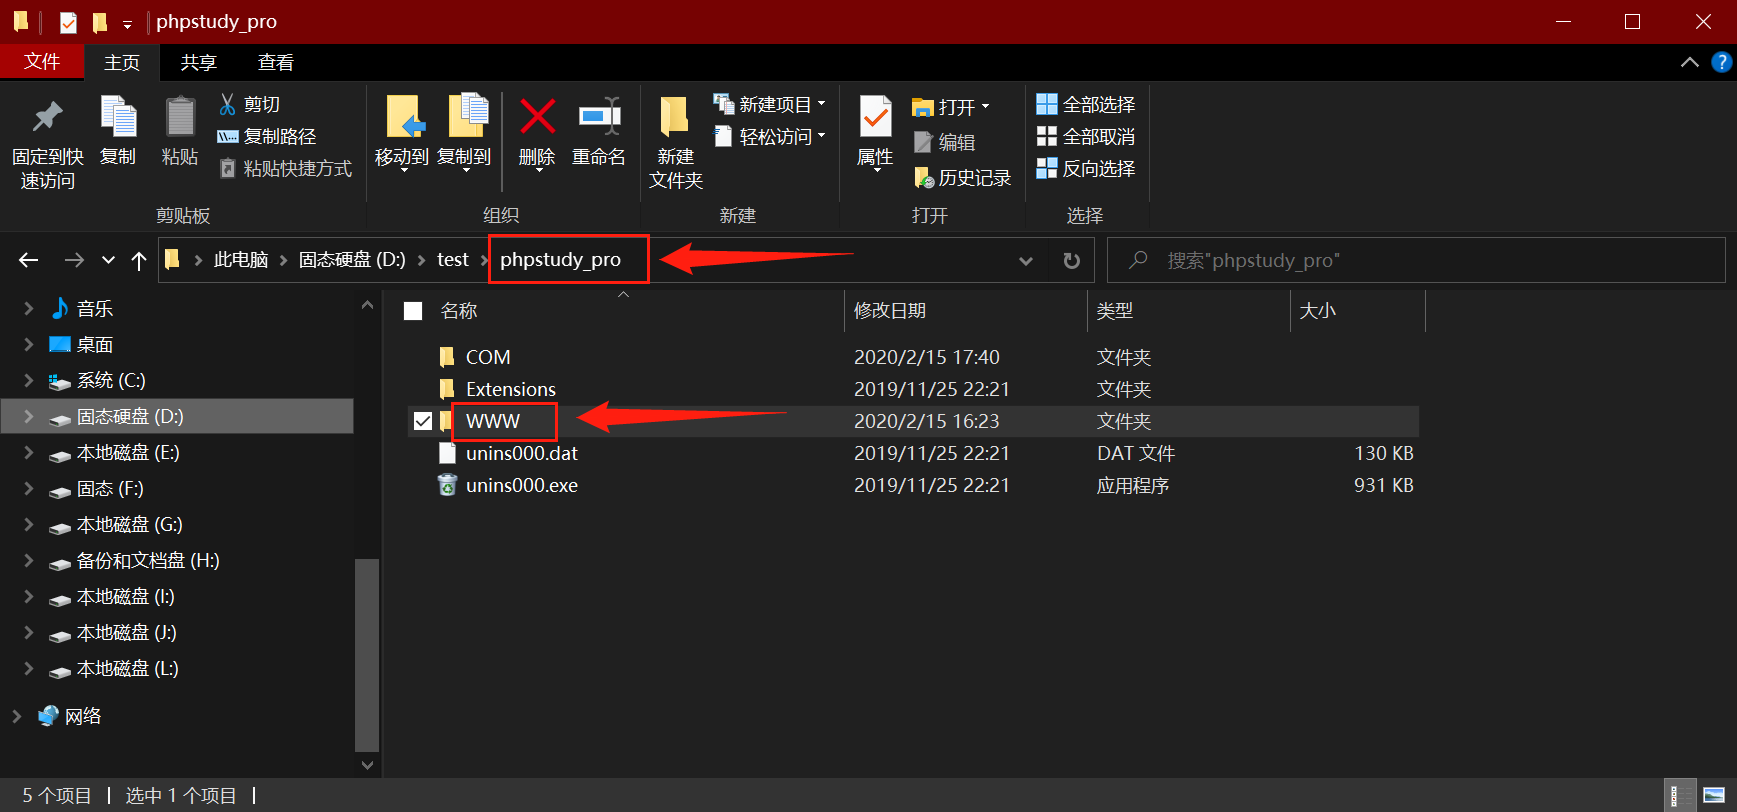Open the Easy access (轻松访问) menu
Image resolution: width=1737 pixels, height=812 pixels.
[x=769, y=136]
